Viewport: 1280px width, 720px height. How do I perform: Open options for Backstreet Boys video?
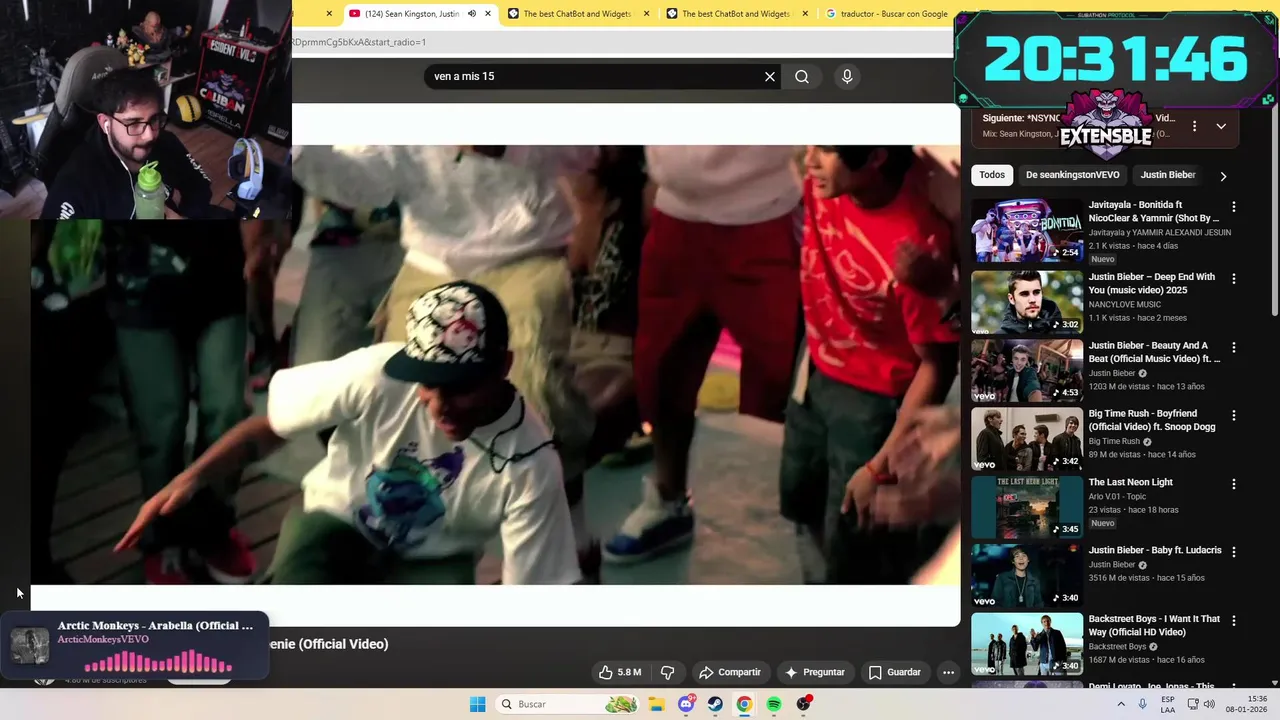click(x=1233, y=620)
